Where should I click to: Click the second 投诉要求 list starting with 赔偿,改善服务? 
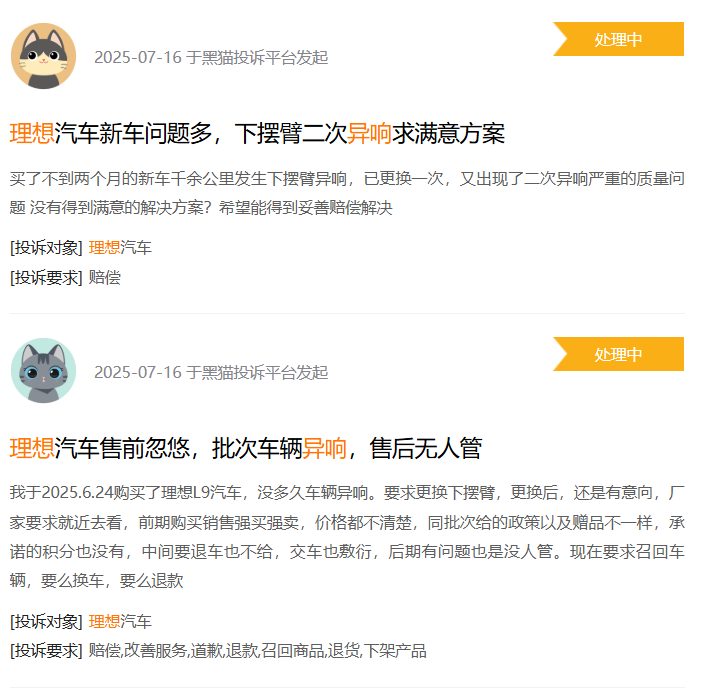click(257, 651)
